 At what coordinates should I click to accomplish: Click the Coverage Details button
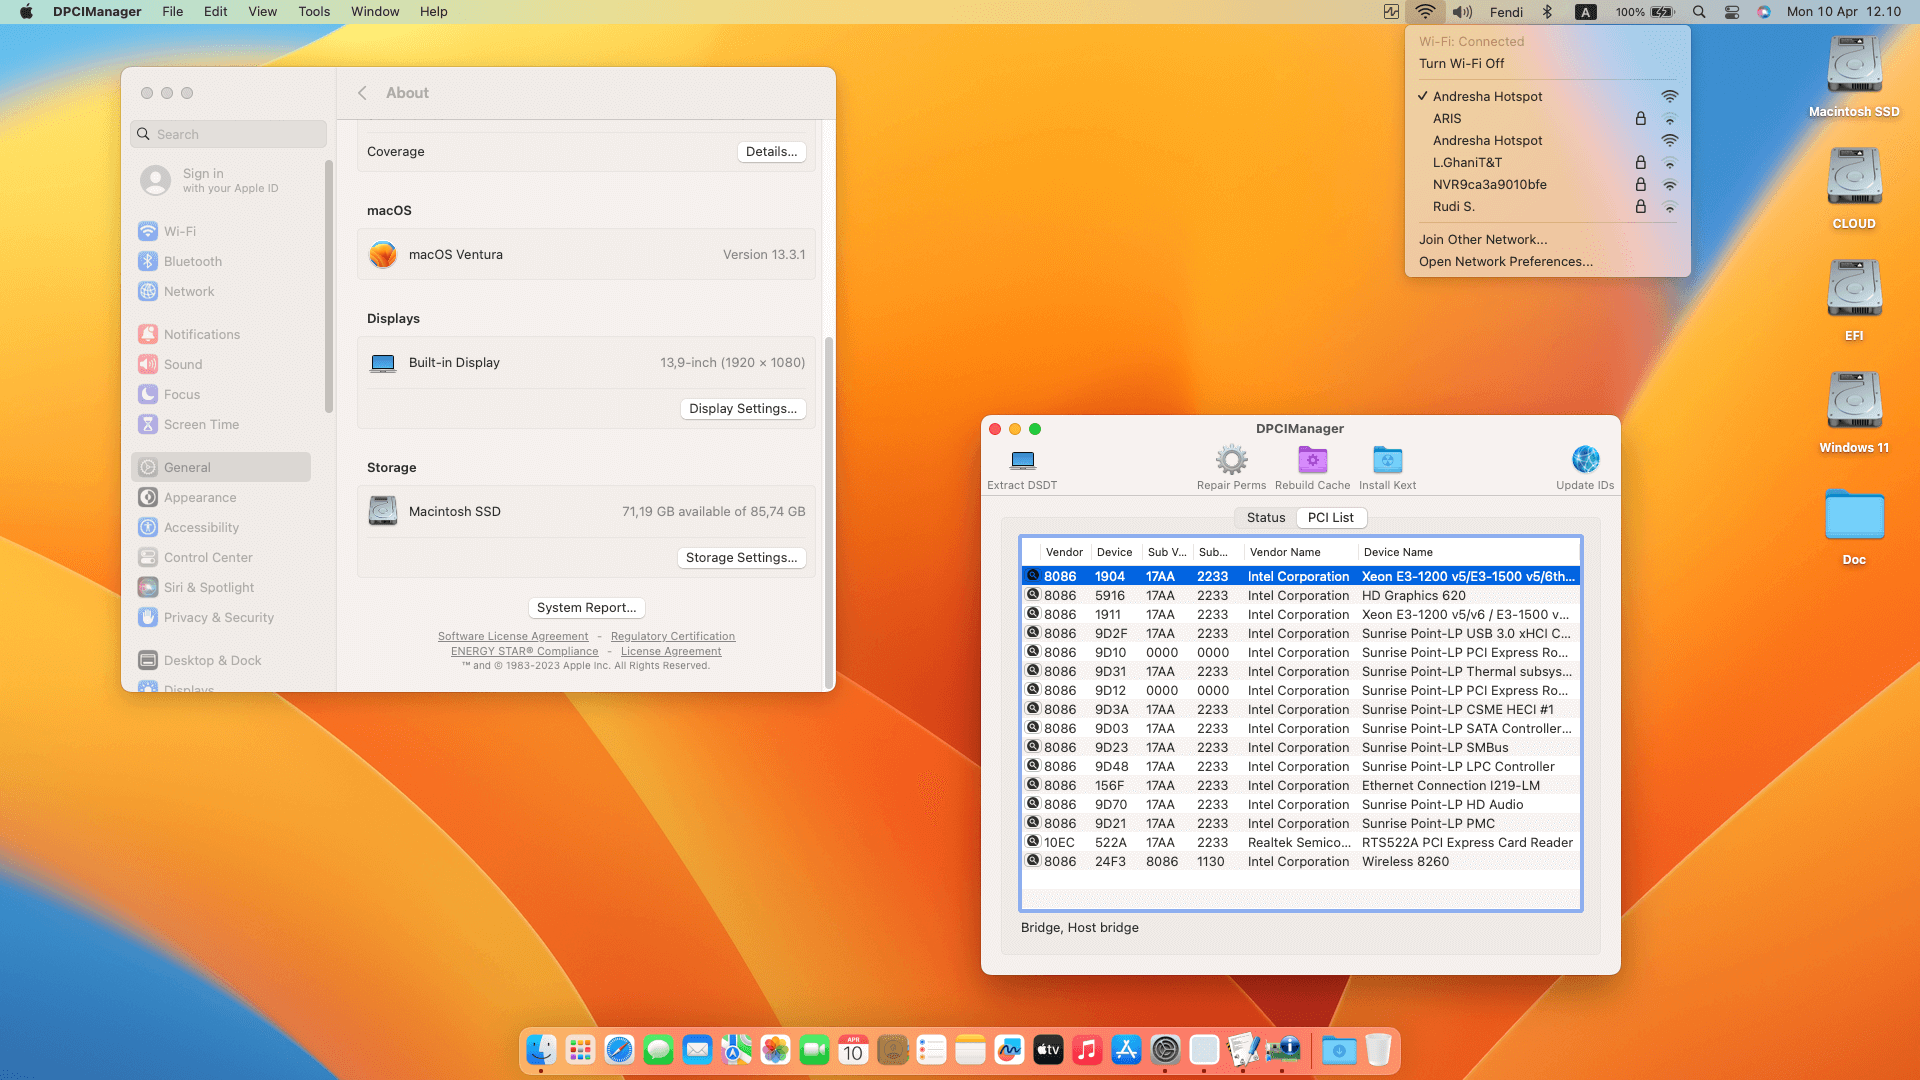point(772,152)
